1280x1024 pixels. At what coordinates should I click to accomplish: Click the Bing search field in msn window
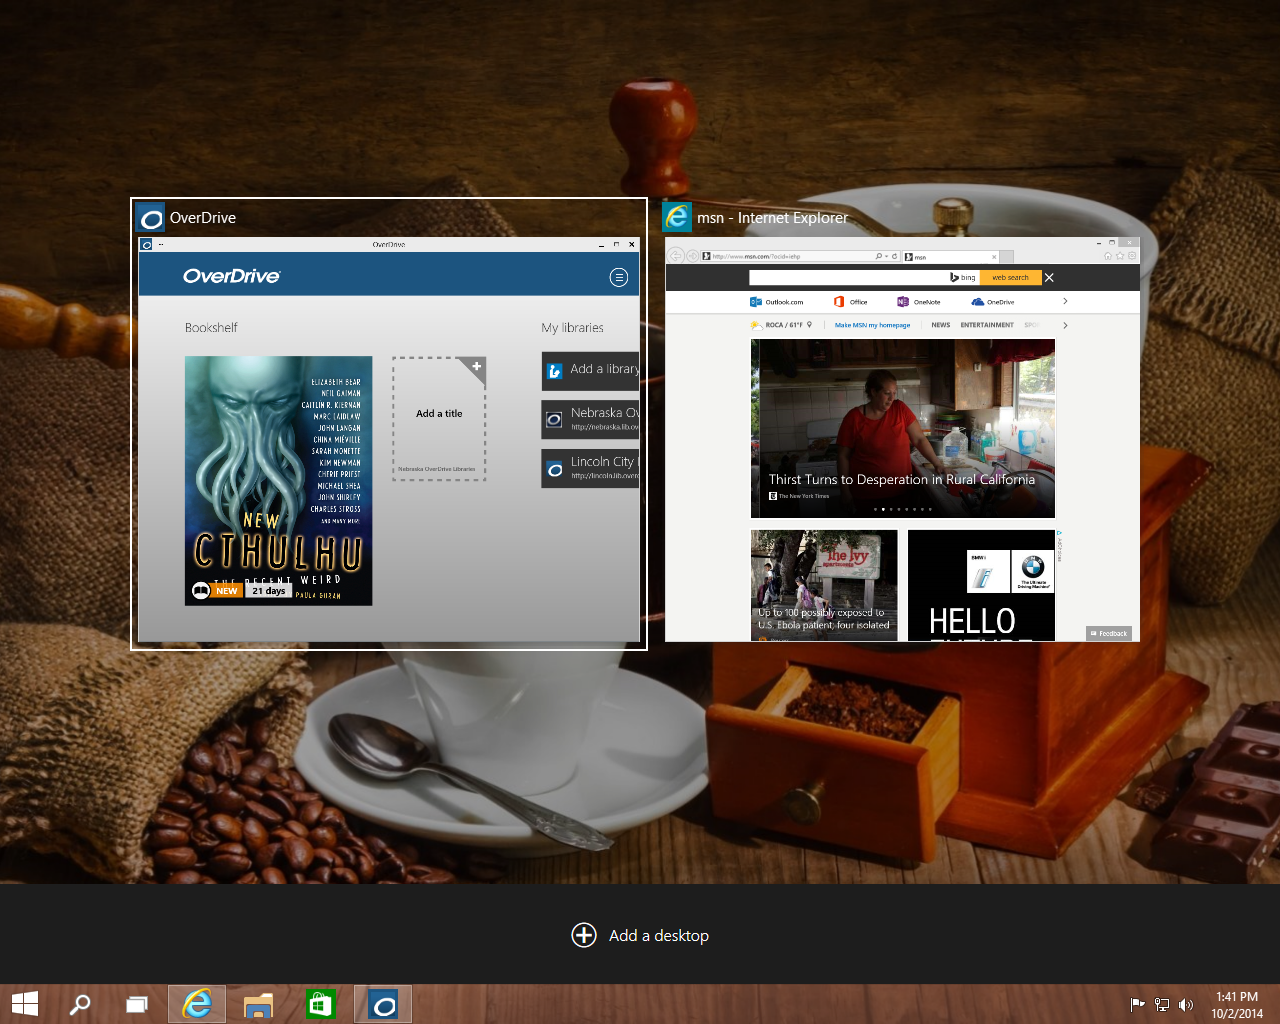pyautogui.click(x=848, y=277)
